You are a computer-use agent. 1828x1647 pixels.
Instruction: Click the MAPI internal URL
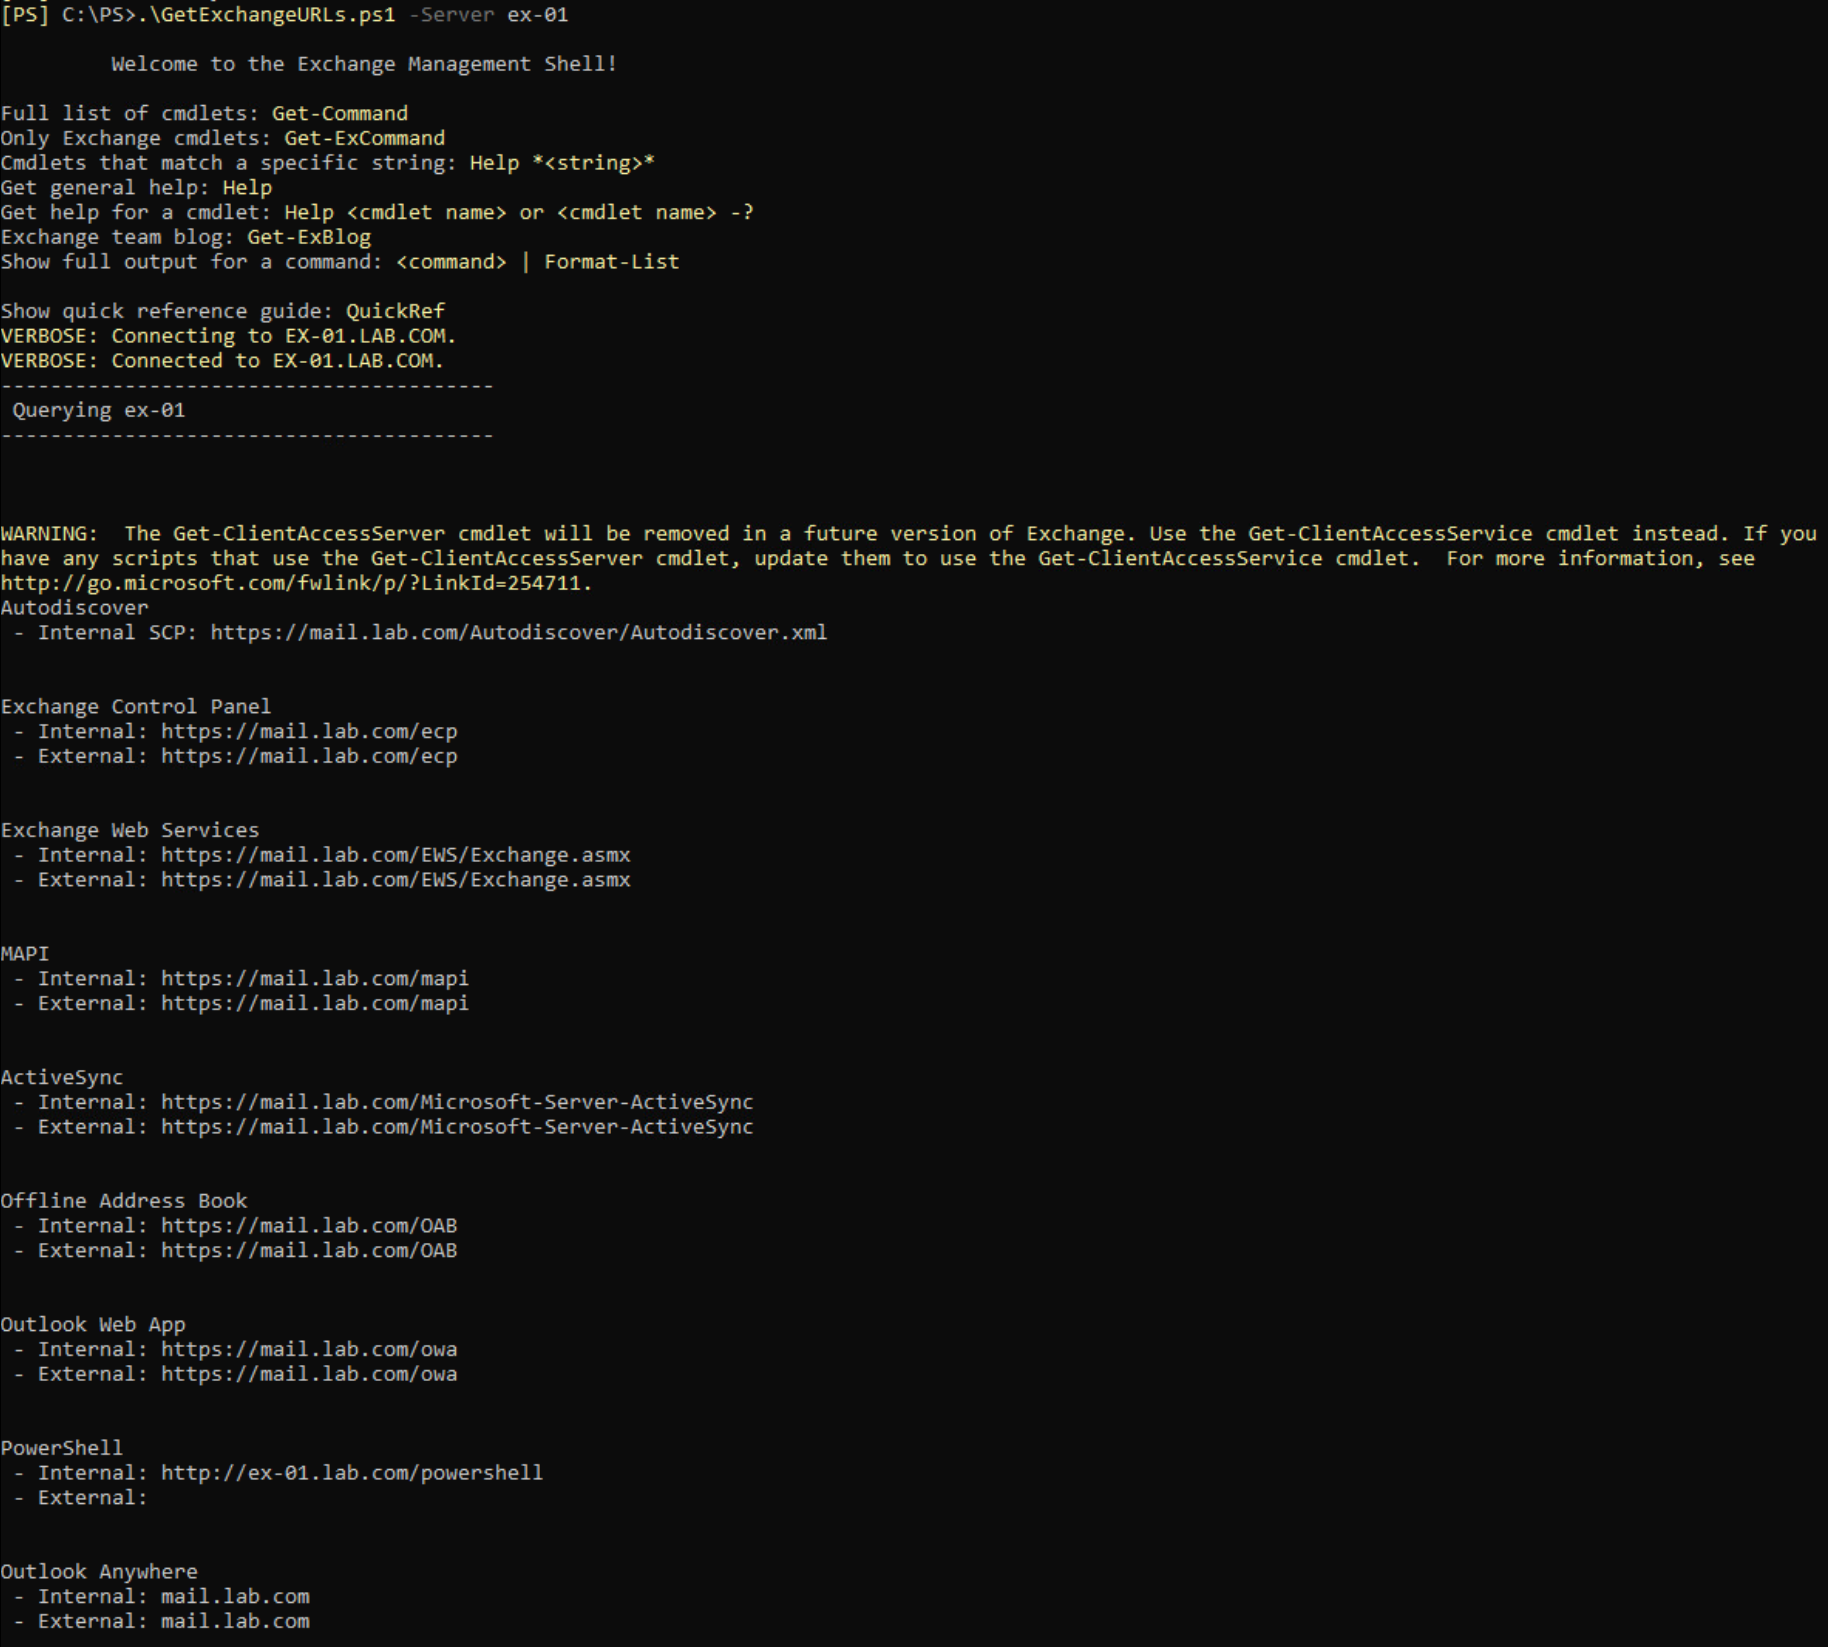315,978
